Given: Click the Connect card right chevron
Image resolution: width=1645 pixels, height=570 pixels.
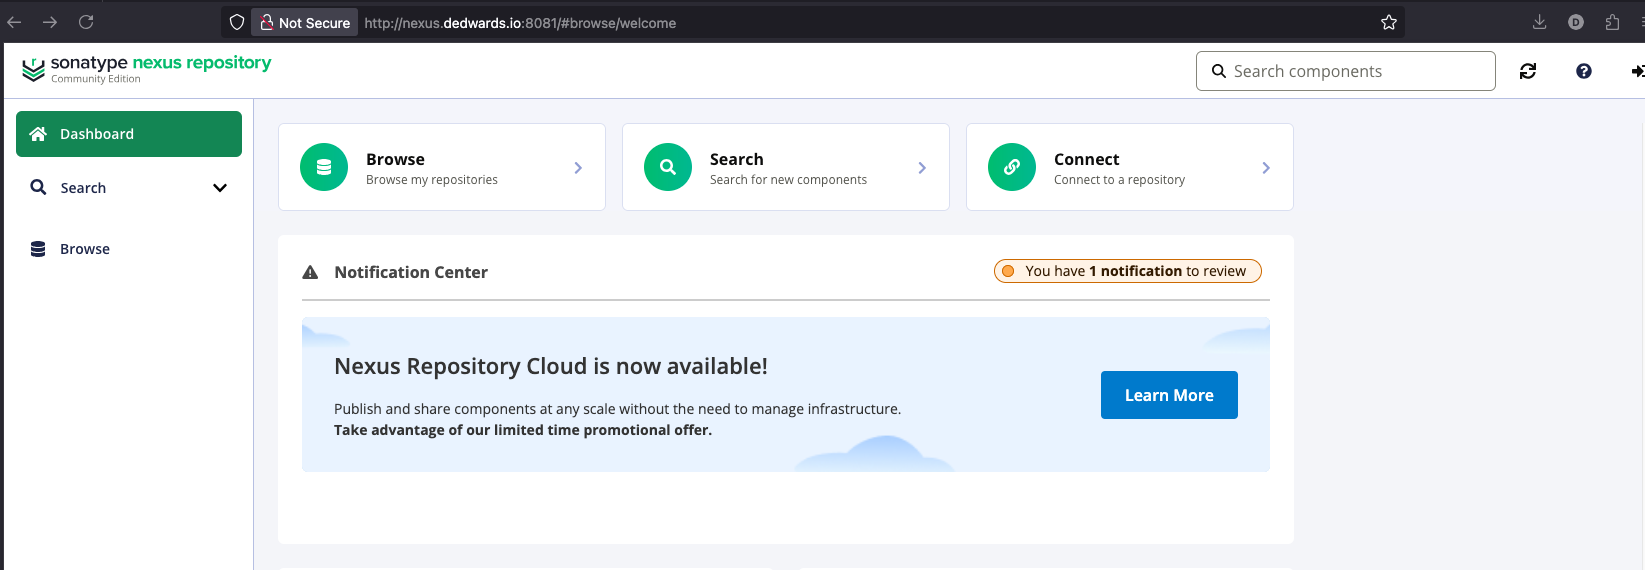Looking at the screenshot, I should point(1266,168).
